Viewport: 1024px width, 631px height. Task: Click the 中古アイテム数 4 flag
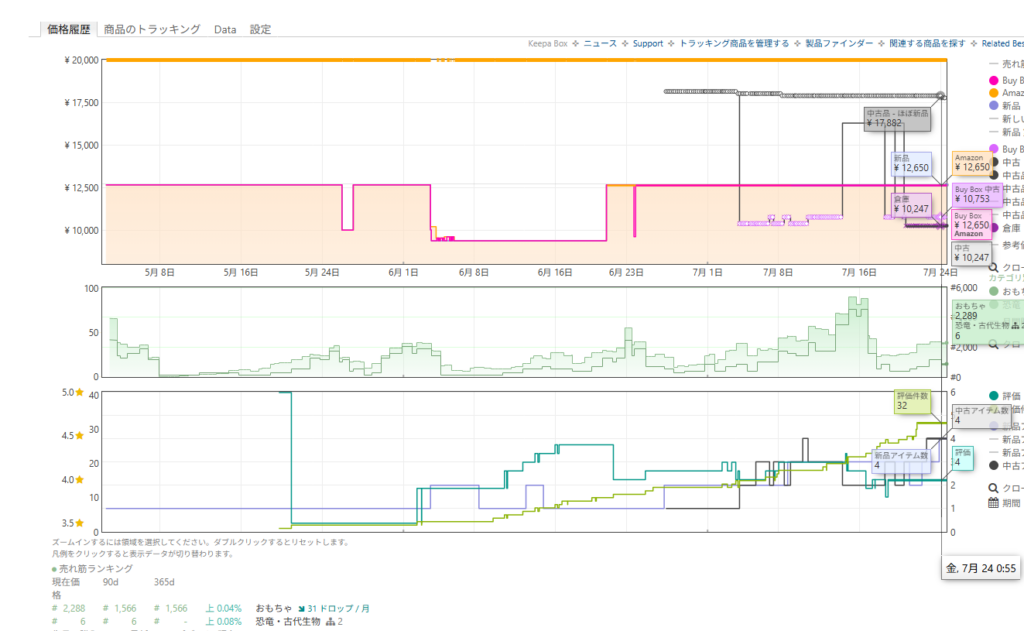[982, 415]
